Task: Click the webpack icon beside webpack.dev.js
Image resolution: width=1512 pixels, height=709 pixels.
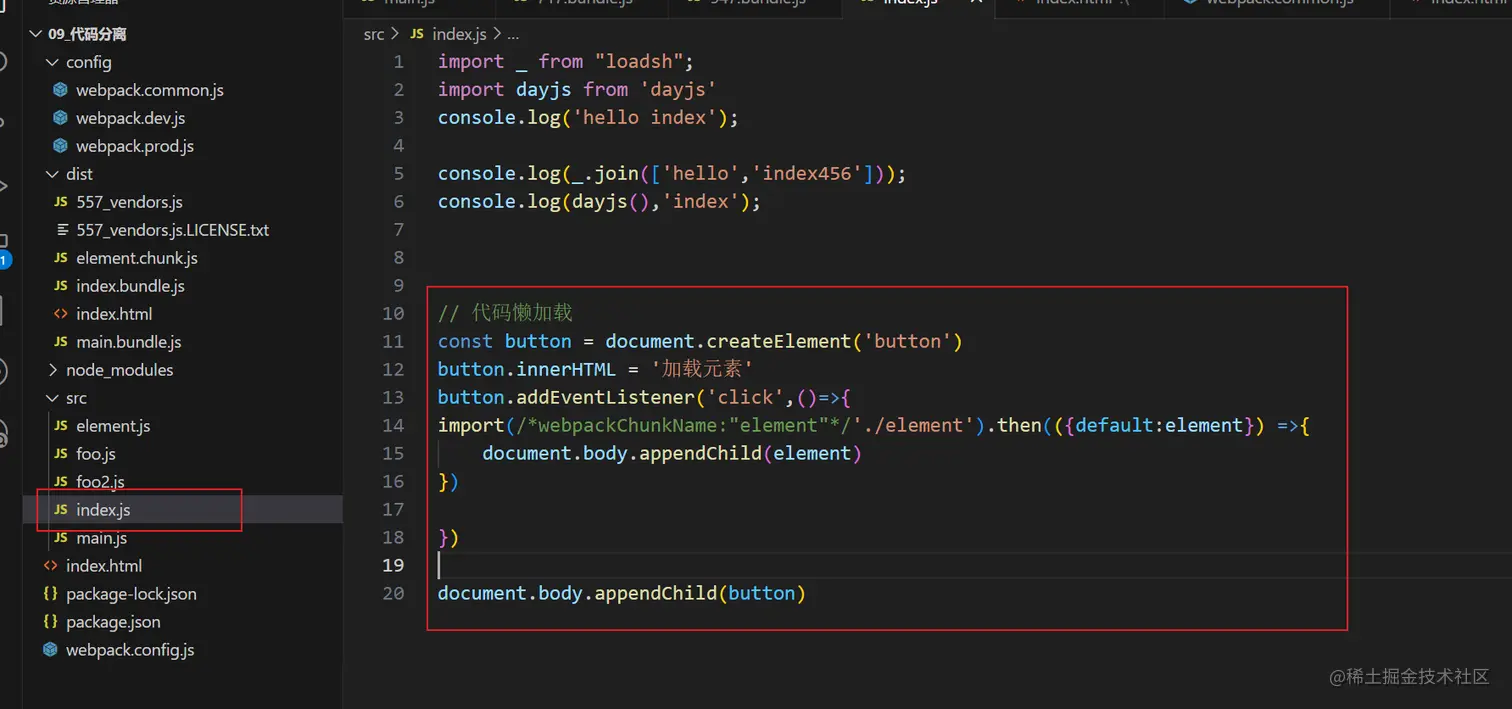Action: 60,118
